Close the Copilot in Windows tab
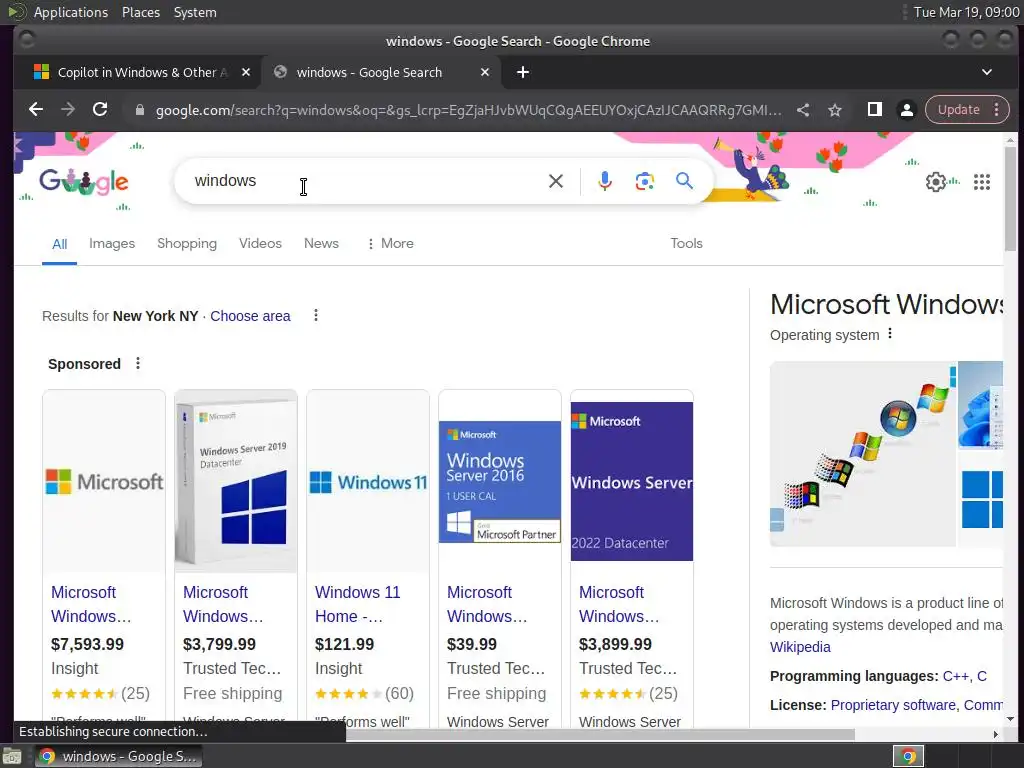This screenshot has width=1024, height=768. [246, 72]
